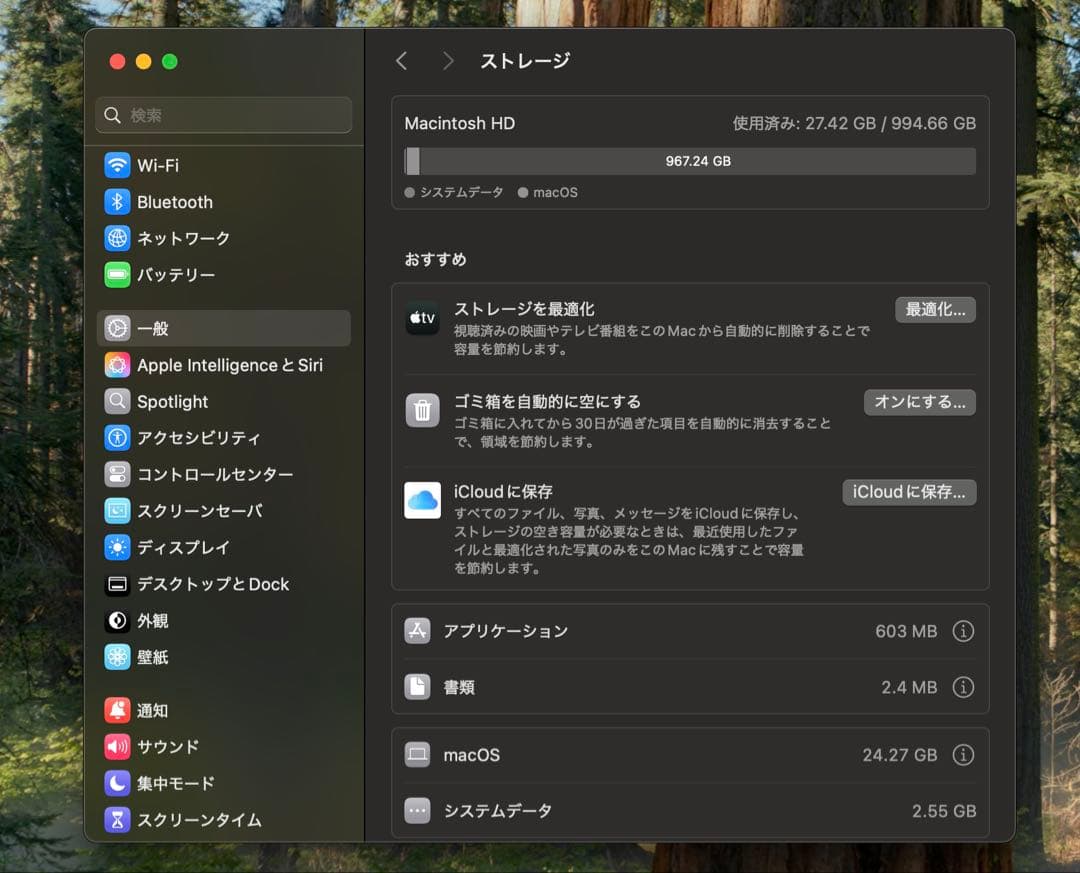Click the Spotlight magnifier icon in sidebar
This screenshot has width=1080, height=873.
click(x=117, y=401)
